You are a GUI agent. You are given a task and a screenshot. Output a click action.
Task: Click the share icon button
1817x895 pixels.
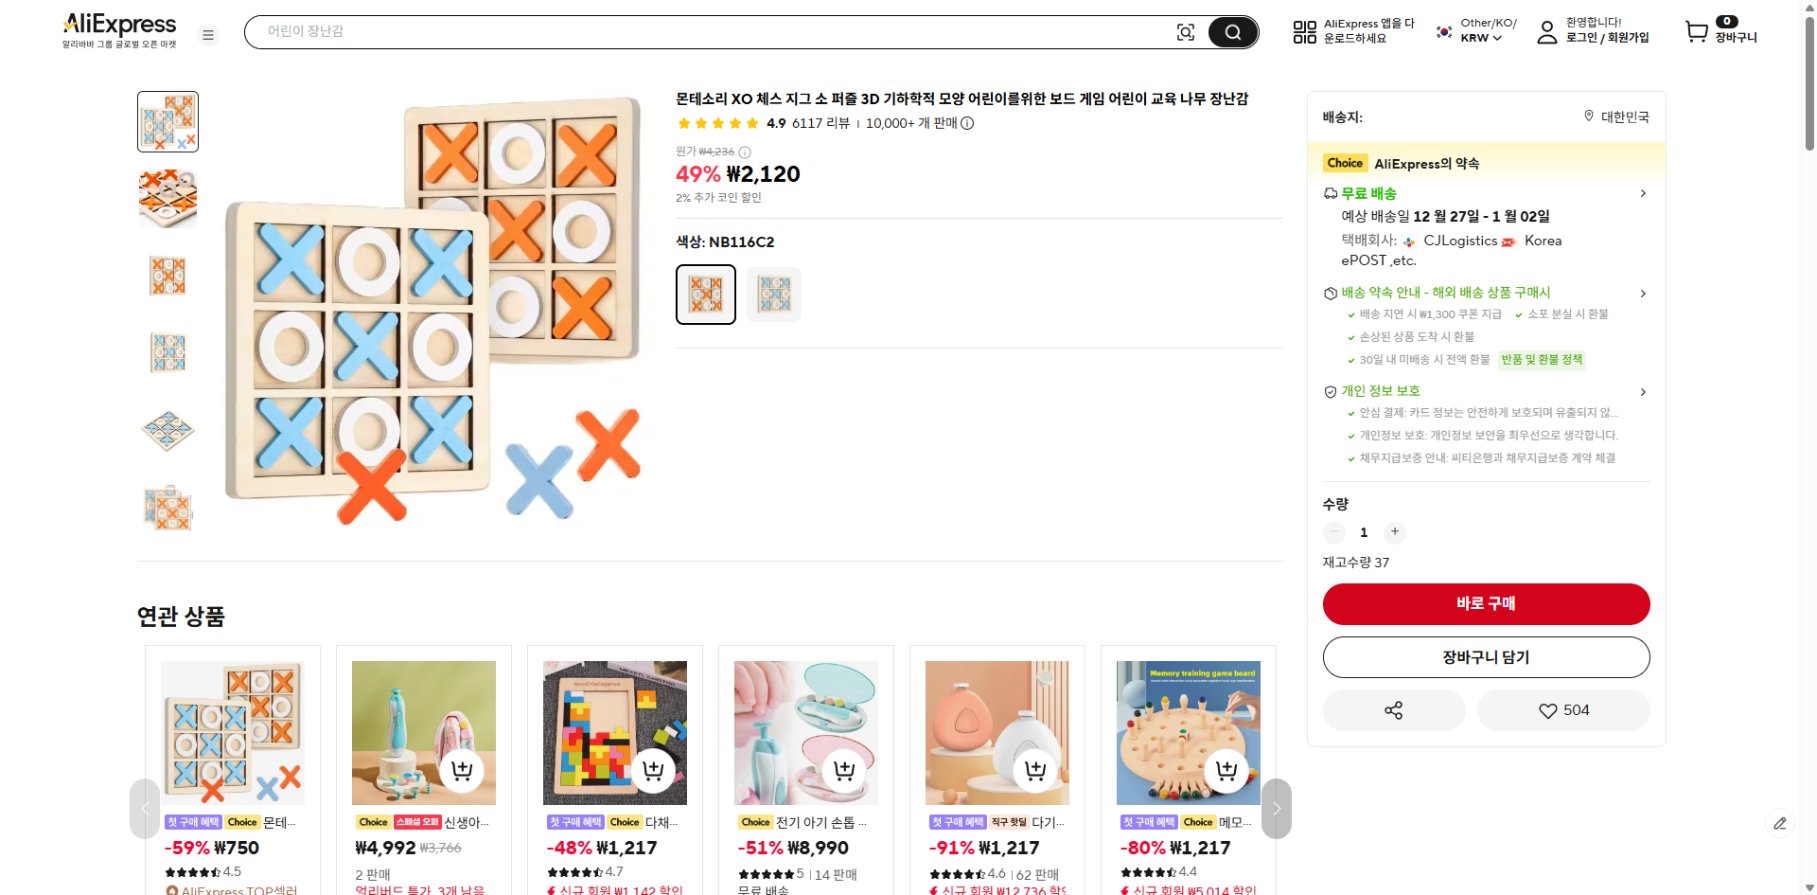pyautogui.click(x=1393, y=710)
